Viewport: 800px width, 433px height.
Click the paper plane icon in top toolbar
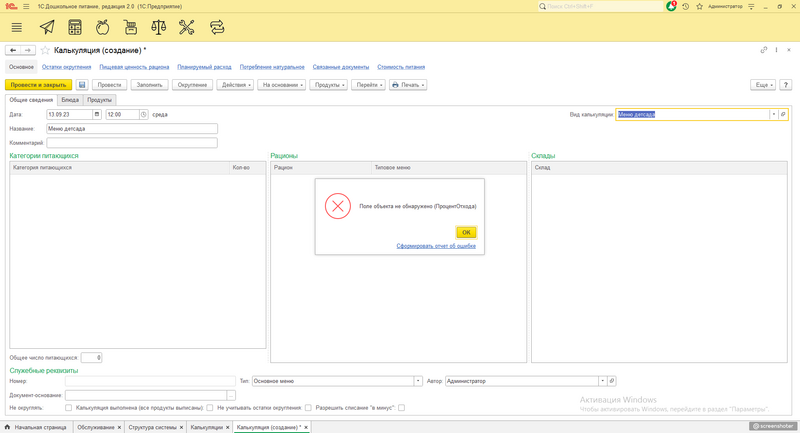tap(47, 27)
